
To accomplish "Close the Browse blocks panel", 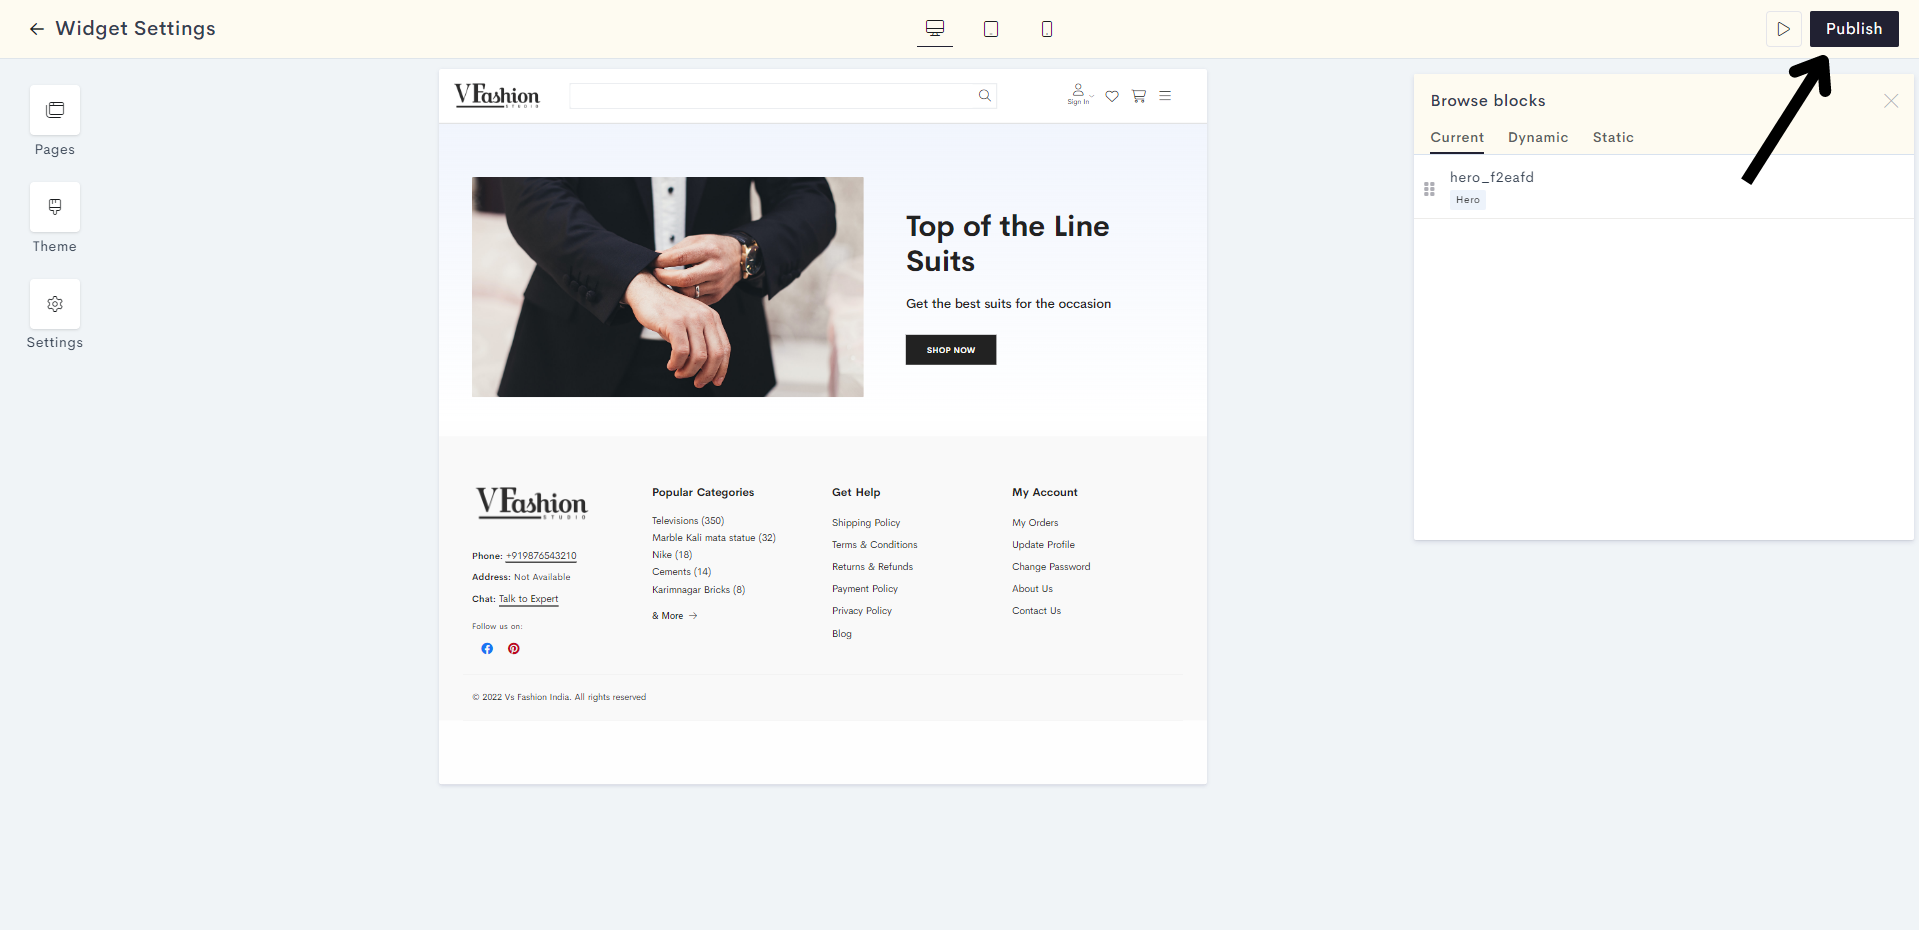I will click(x=1891, y=101).
